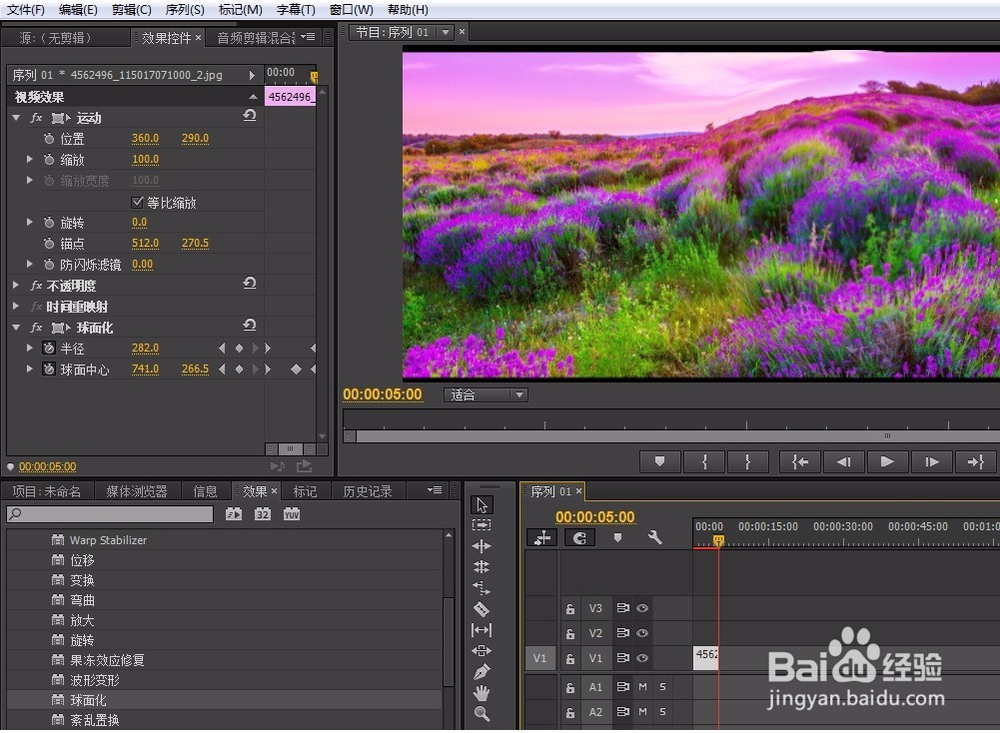Select the Slide tool
This screenshot has height=733, width=1000.
(x=482, y=651)
